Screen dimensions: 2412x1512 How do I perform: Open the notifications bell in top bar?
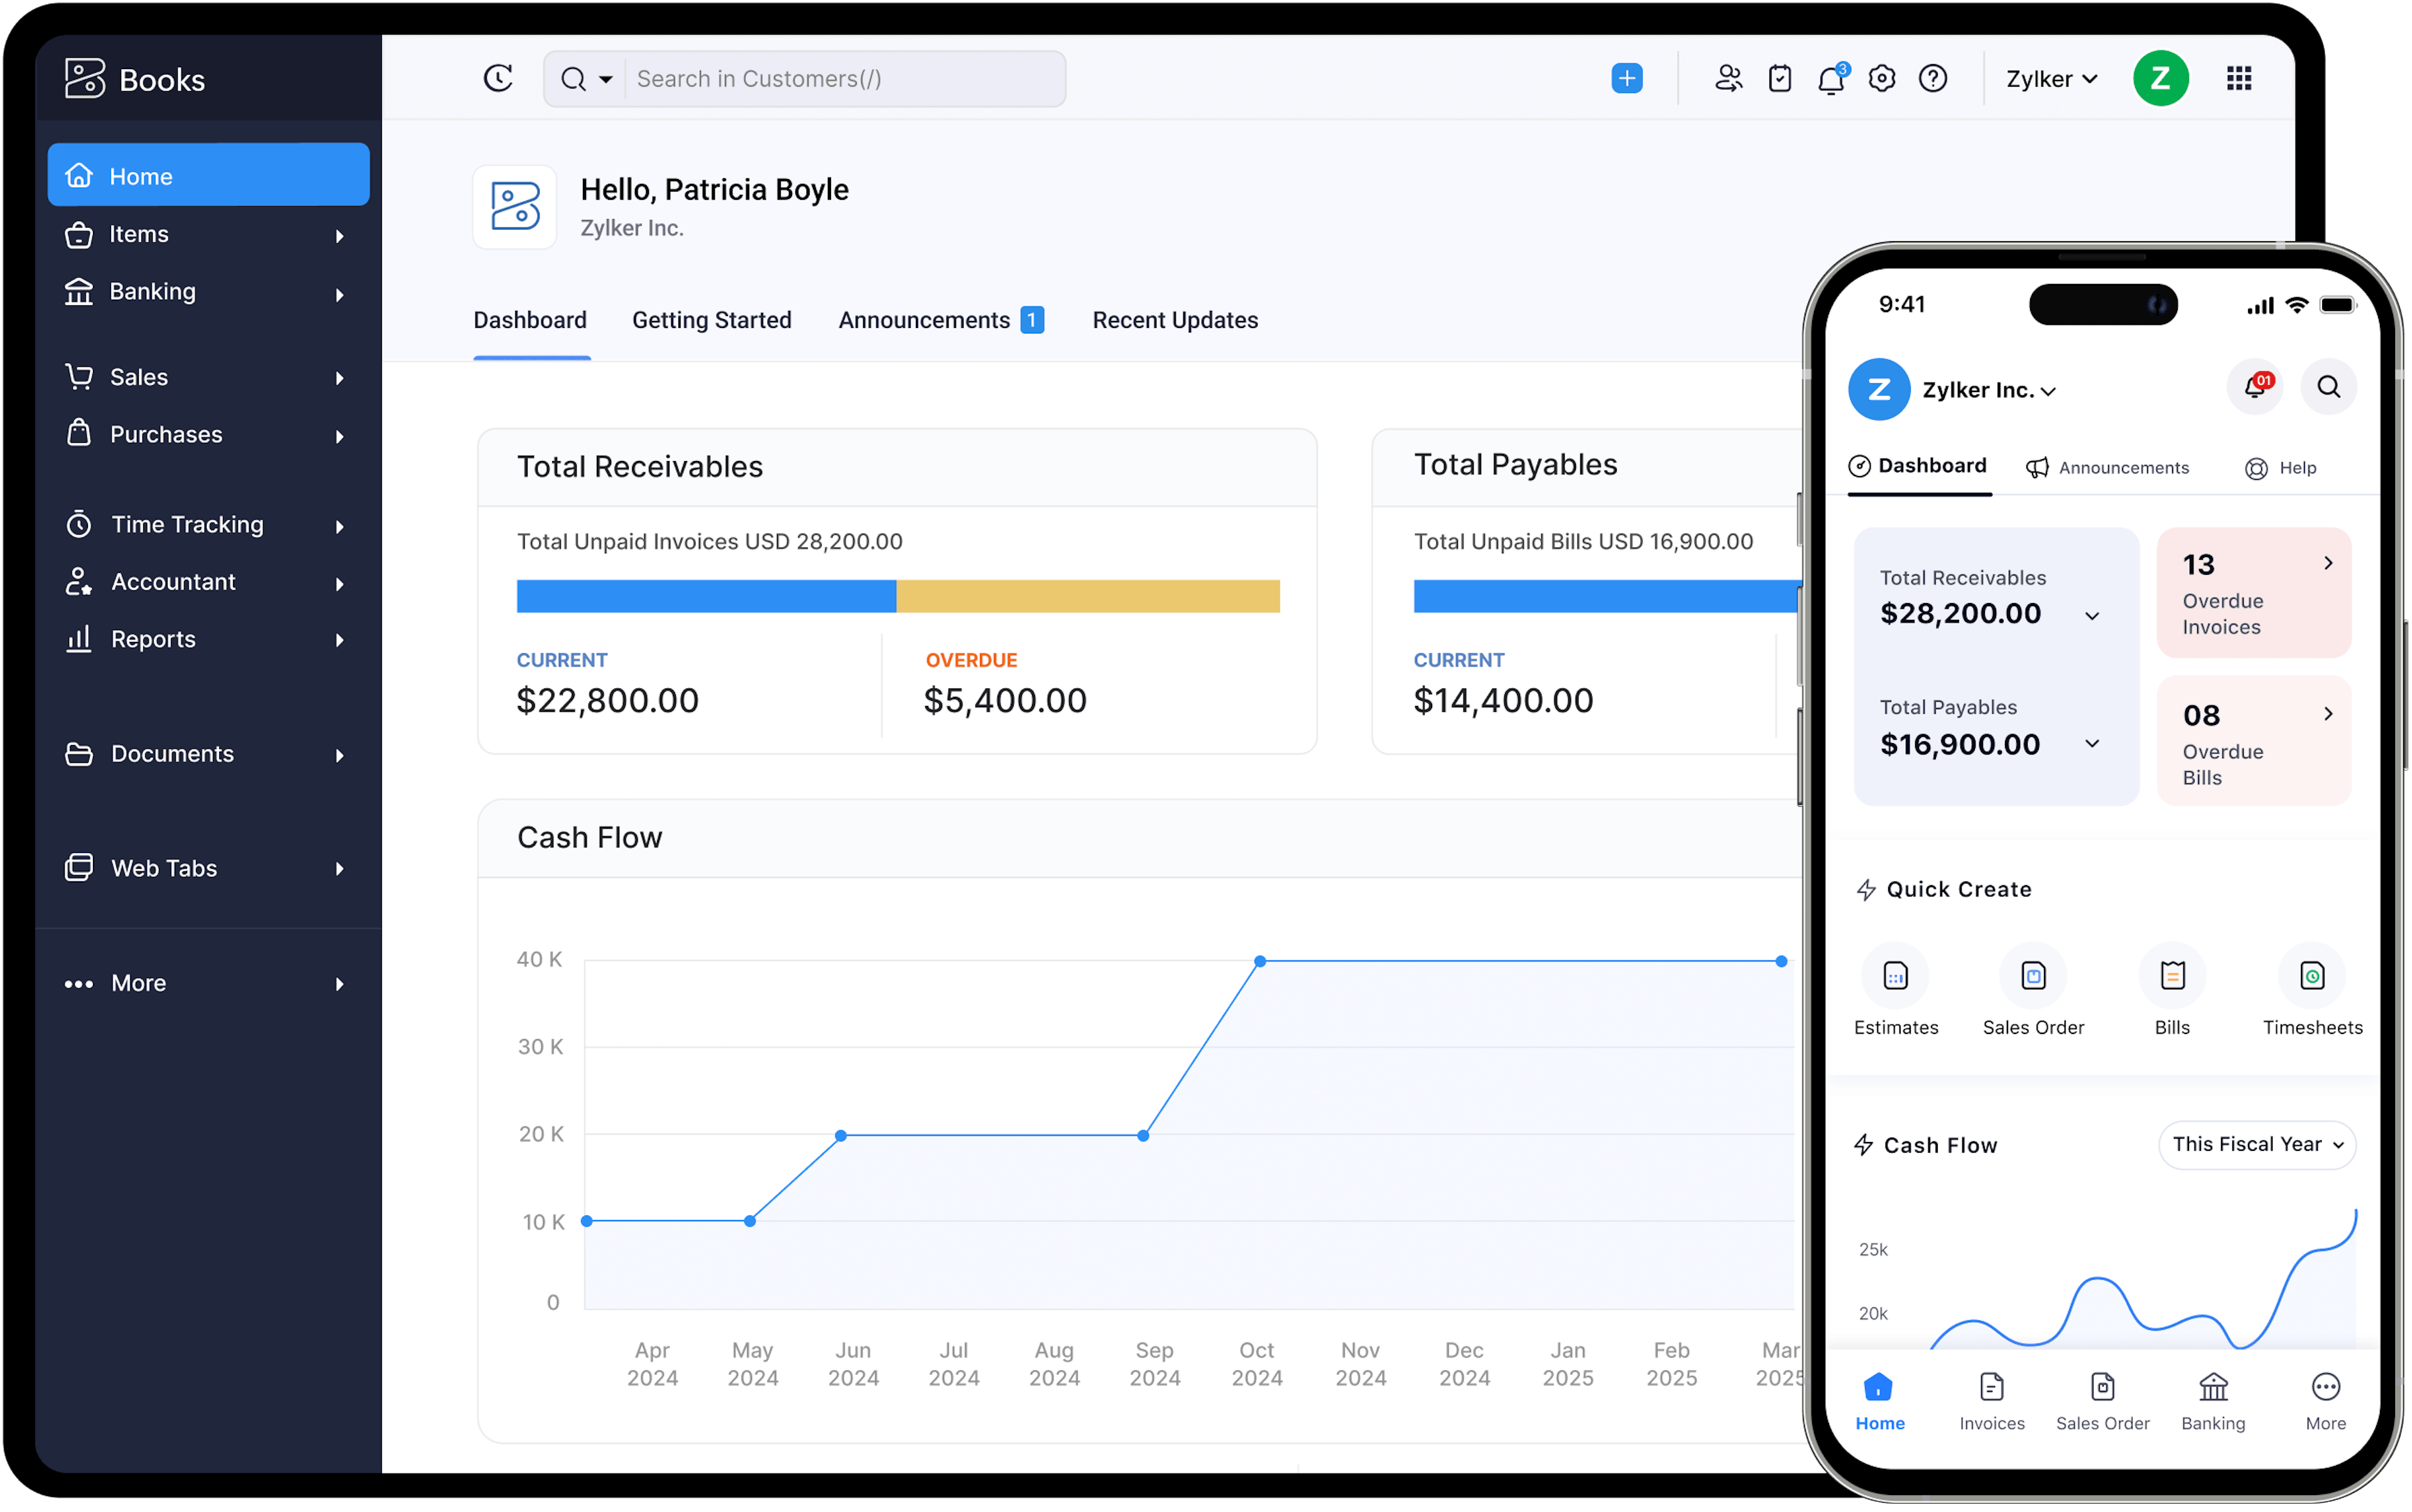(x=1830, y=79)
